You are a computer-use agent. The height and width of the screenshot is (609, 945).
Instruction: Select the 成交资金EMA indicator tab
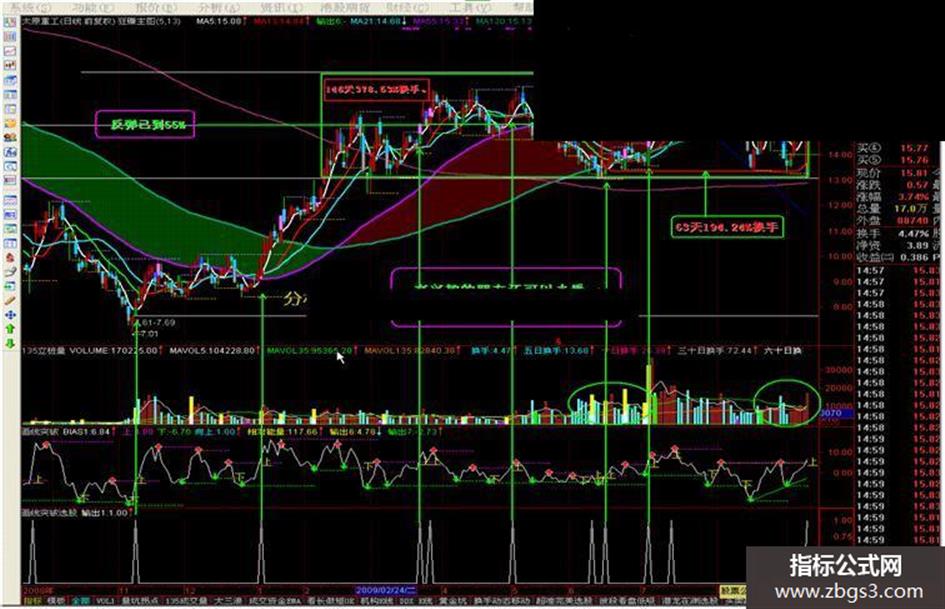275,601
